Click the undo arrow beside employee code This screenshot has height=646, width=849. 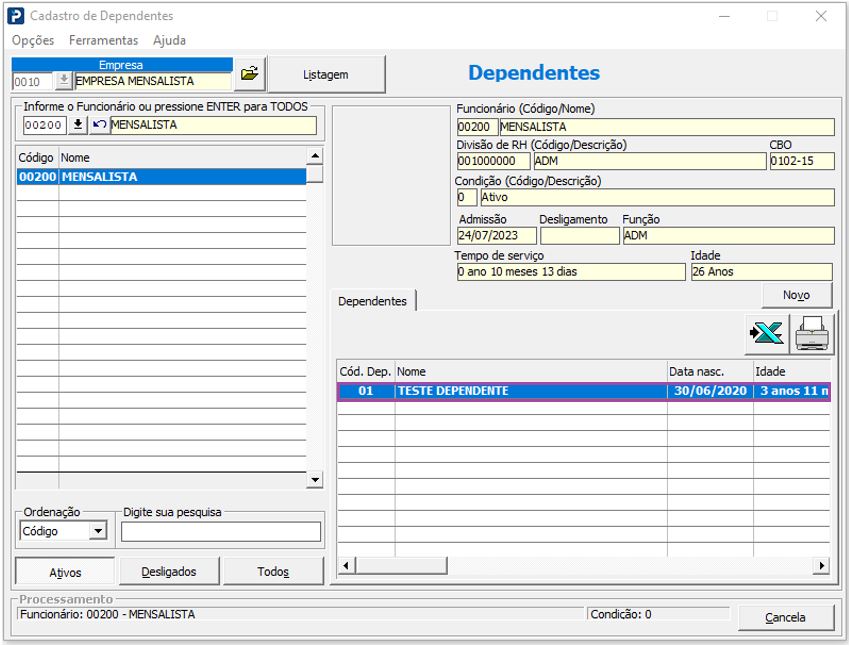coord(99,125)
